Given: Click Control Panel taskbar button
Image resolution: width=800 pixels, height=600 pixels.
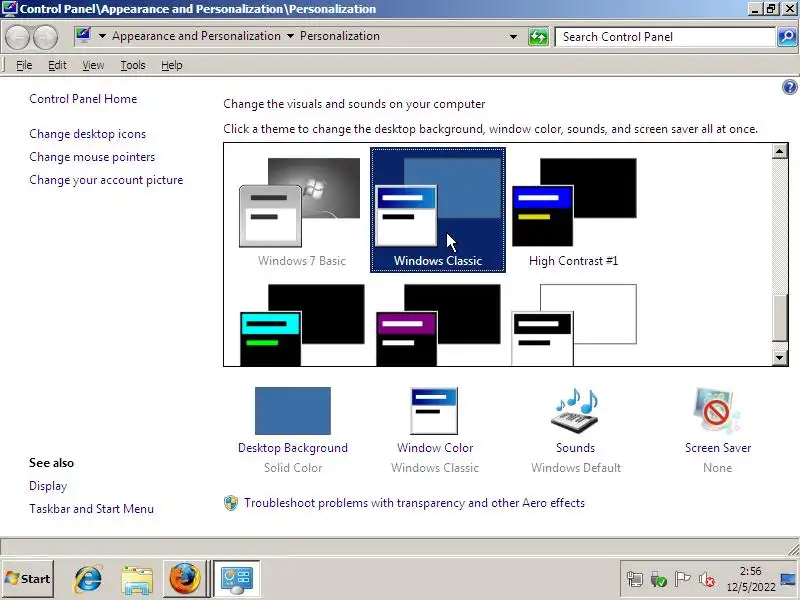Looking at the screenshot, I should (x=236, y=579).
